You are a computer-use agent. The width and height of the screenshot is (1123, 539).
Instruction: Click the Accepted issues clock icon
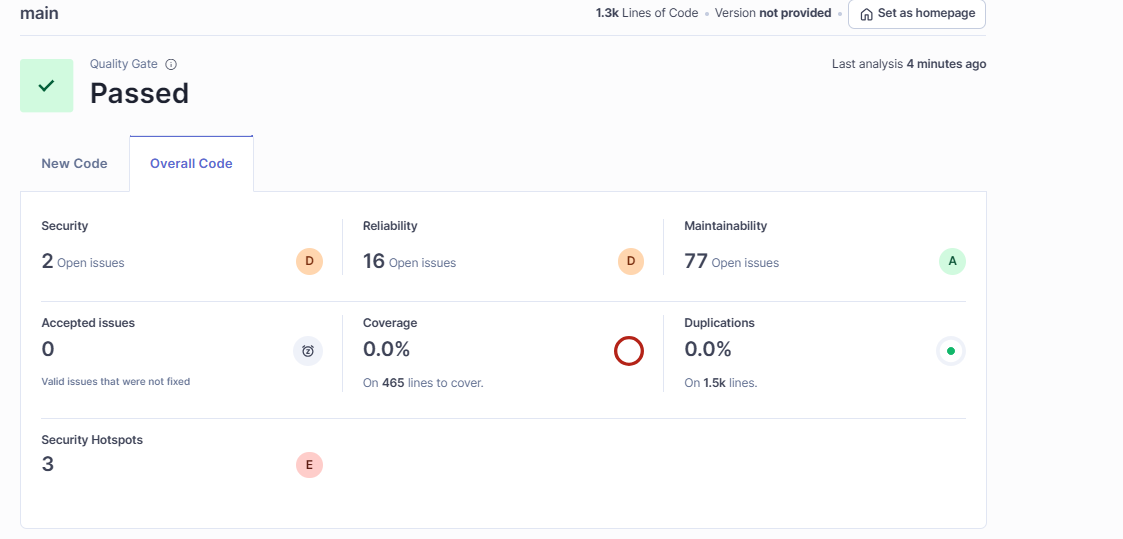308,351
